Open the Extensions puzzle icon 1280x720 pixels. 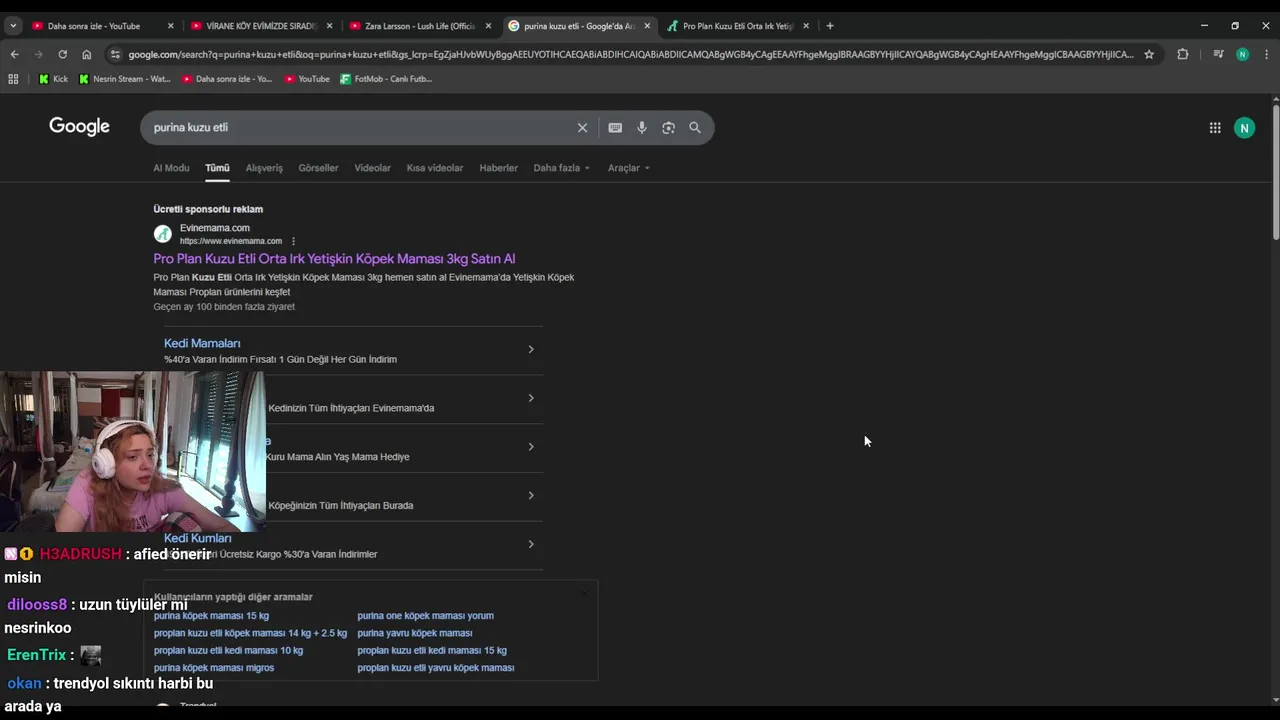point(1183,54)
